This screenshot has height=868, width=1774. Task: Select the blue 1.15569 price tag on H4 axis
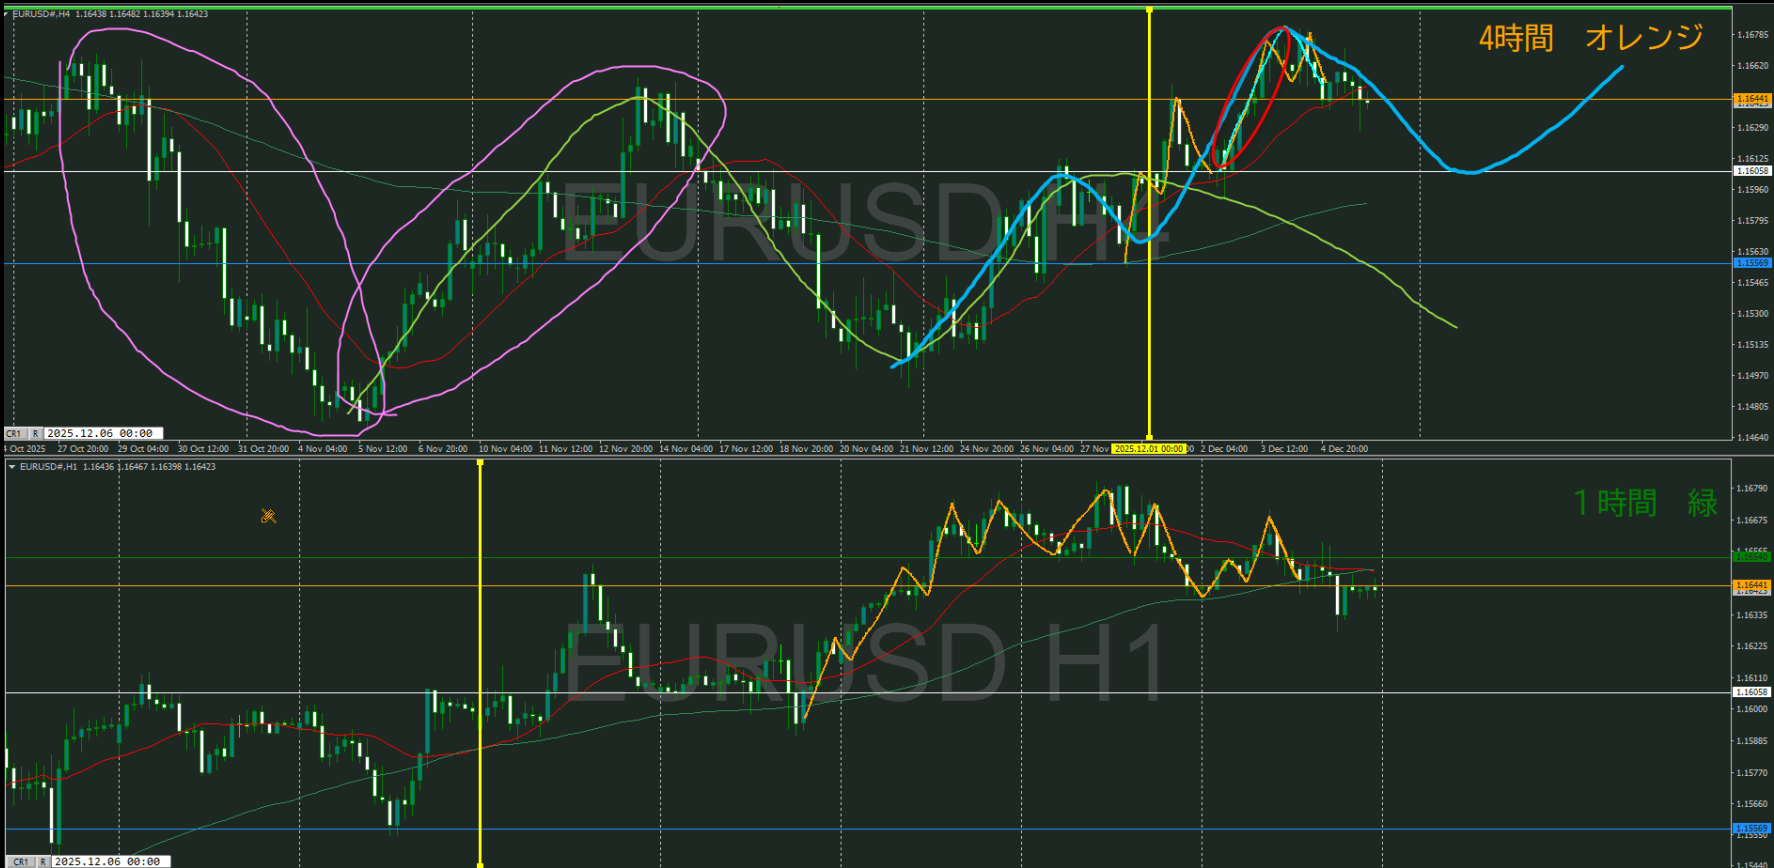point(1751,263)
